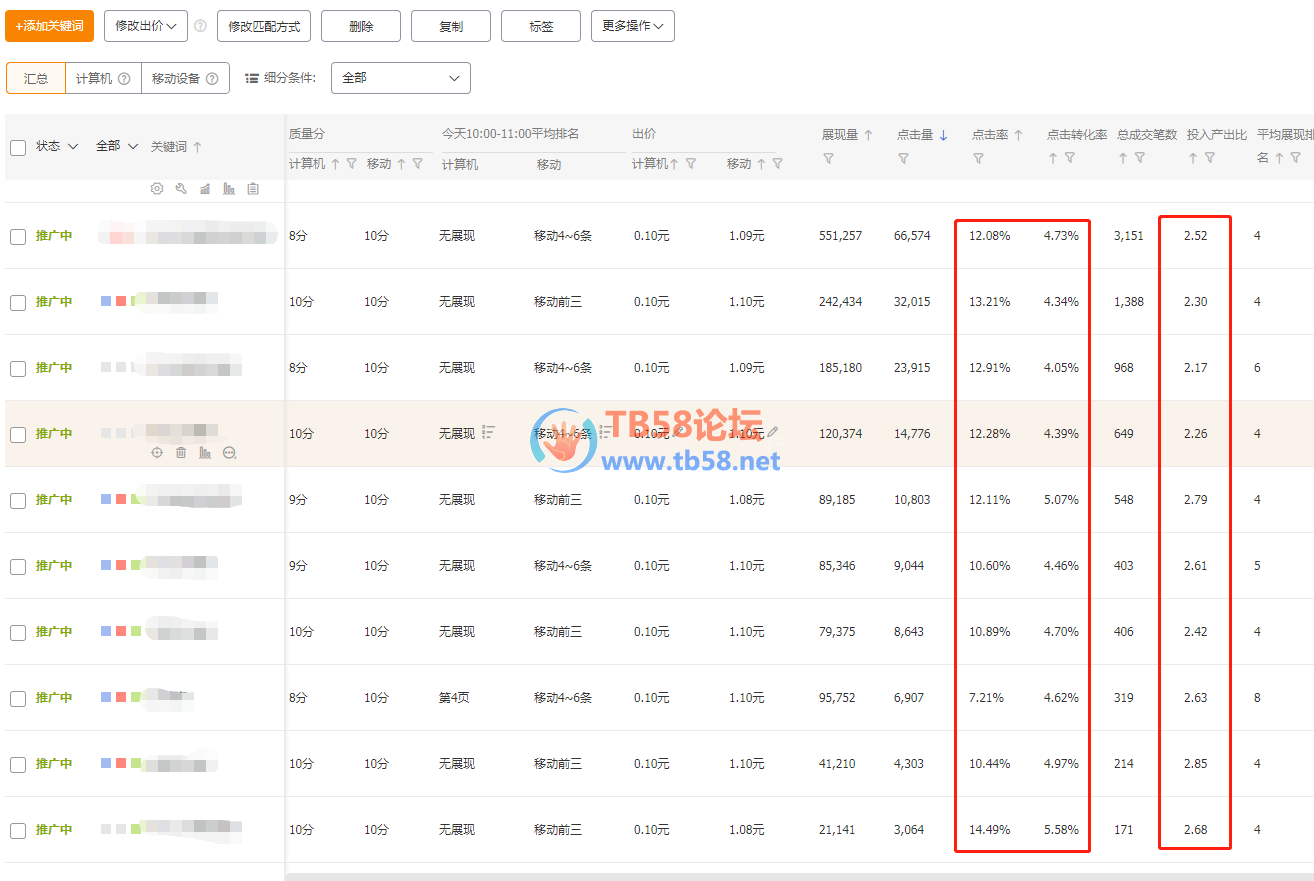Image resolution: width=1314 pixels, height=881 pixels.
Task: Switch to the 移动设备 tab
Action: (x=185, y=78)
